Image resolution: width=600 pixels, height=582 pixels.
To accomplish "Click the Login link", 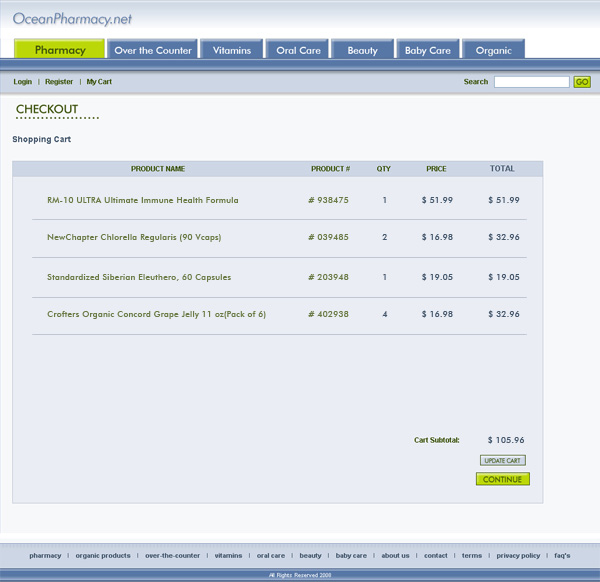I will click(x=23, y=82).
